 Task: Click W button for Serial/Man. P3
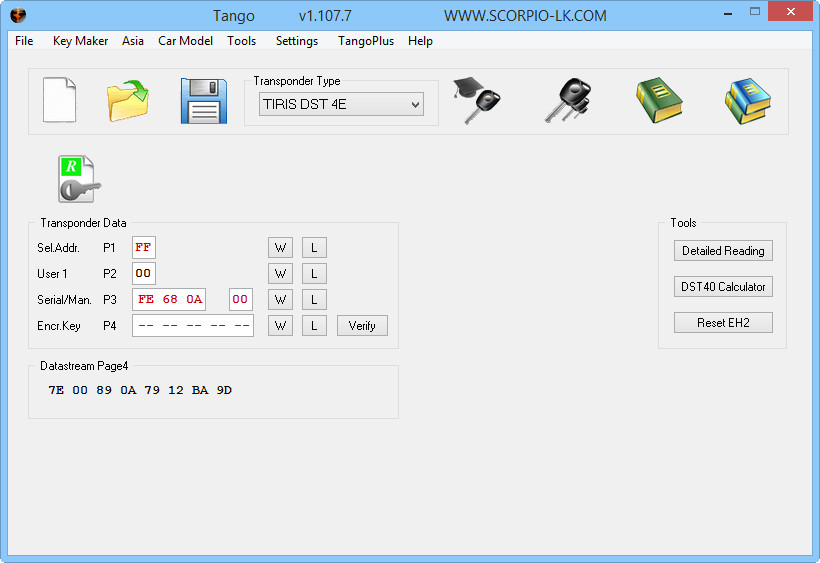280,300
